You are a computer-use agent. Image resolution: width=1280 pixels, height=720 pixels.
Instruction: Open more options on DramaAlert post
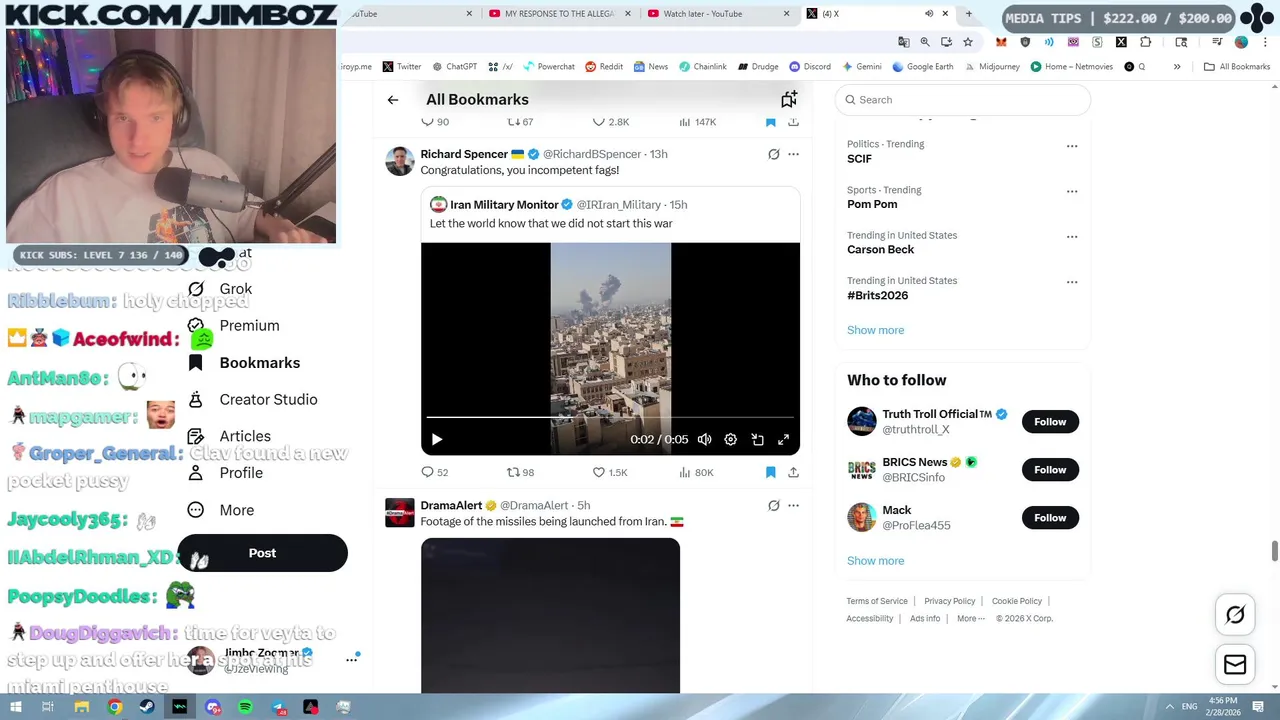[793, 505]
